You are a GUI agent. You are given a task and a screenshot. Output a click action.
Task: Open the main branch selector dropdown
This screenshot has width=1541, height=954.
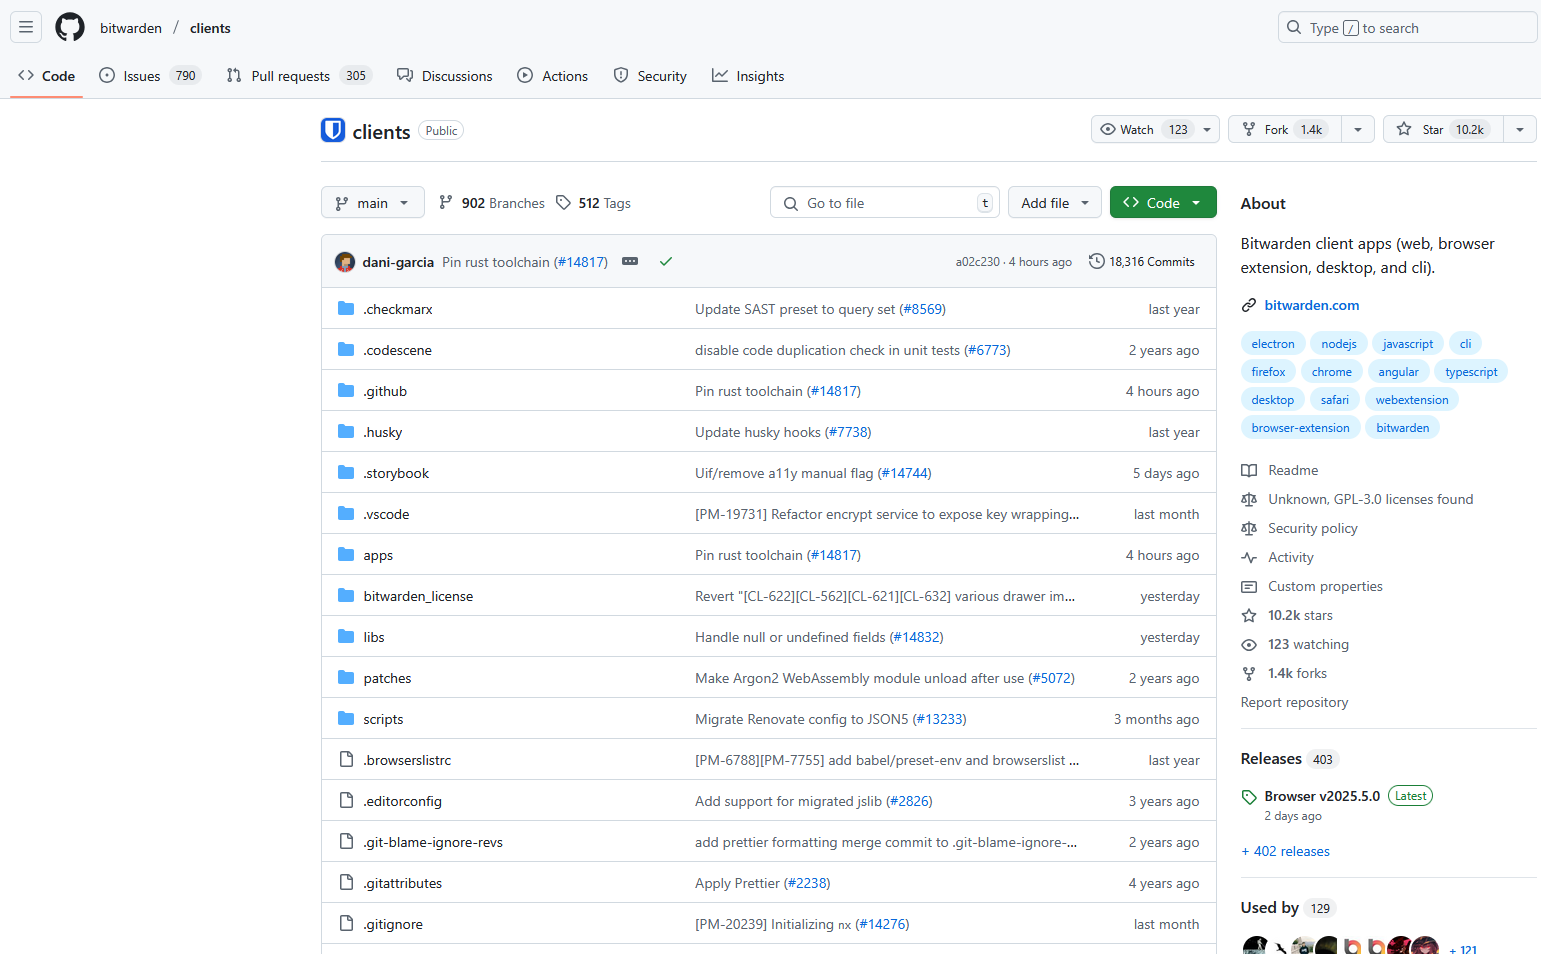372,202
